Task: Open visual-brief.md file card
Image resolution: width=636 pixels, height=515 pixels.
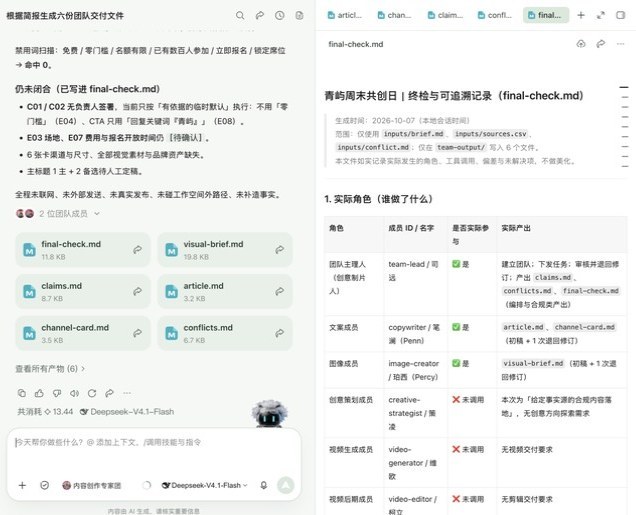Action: point(225,250)
